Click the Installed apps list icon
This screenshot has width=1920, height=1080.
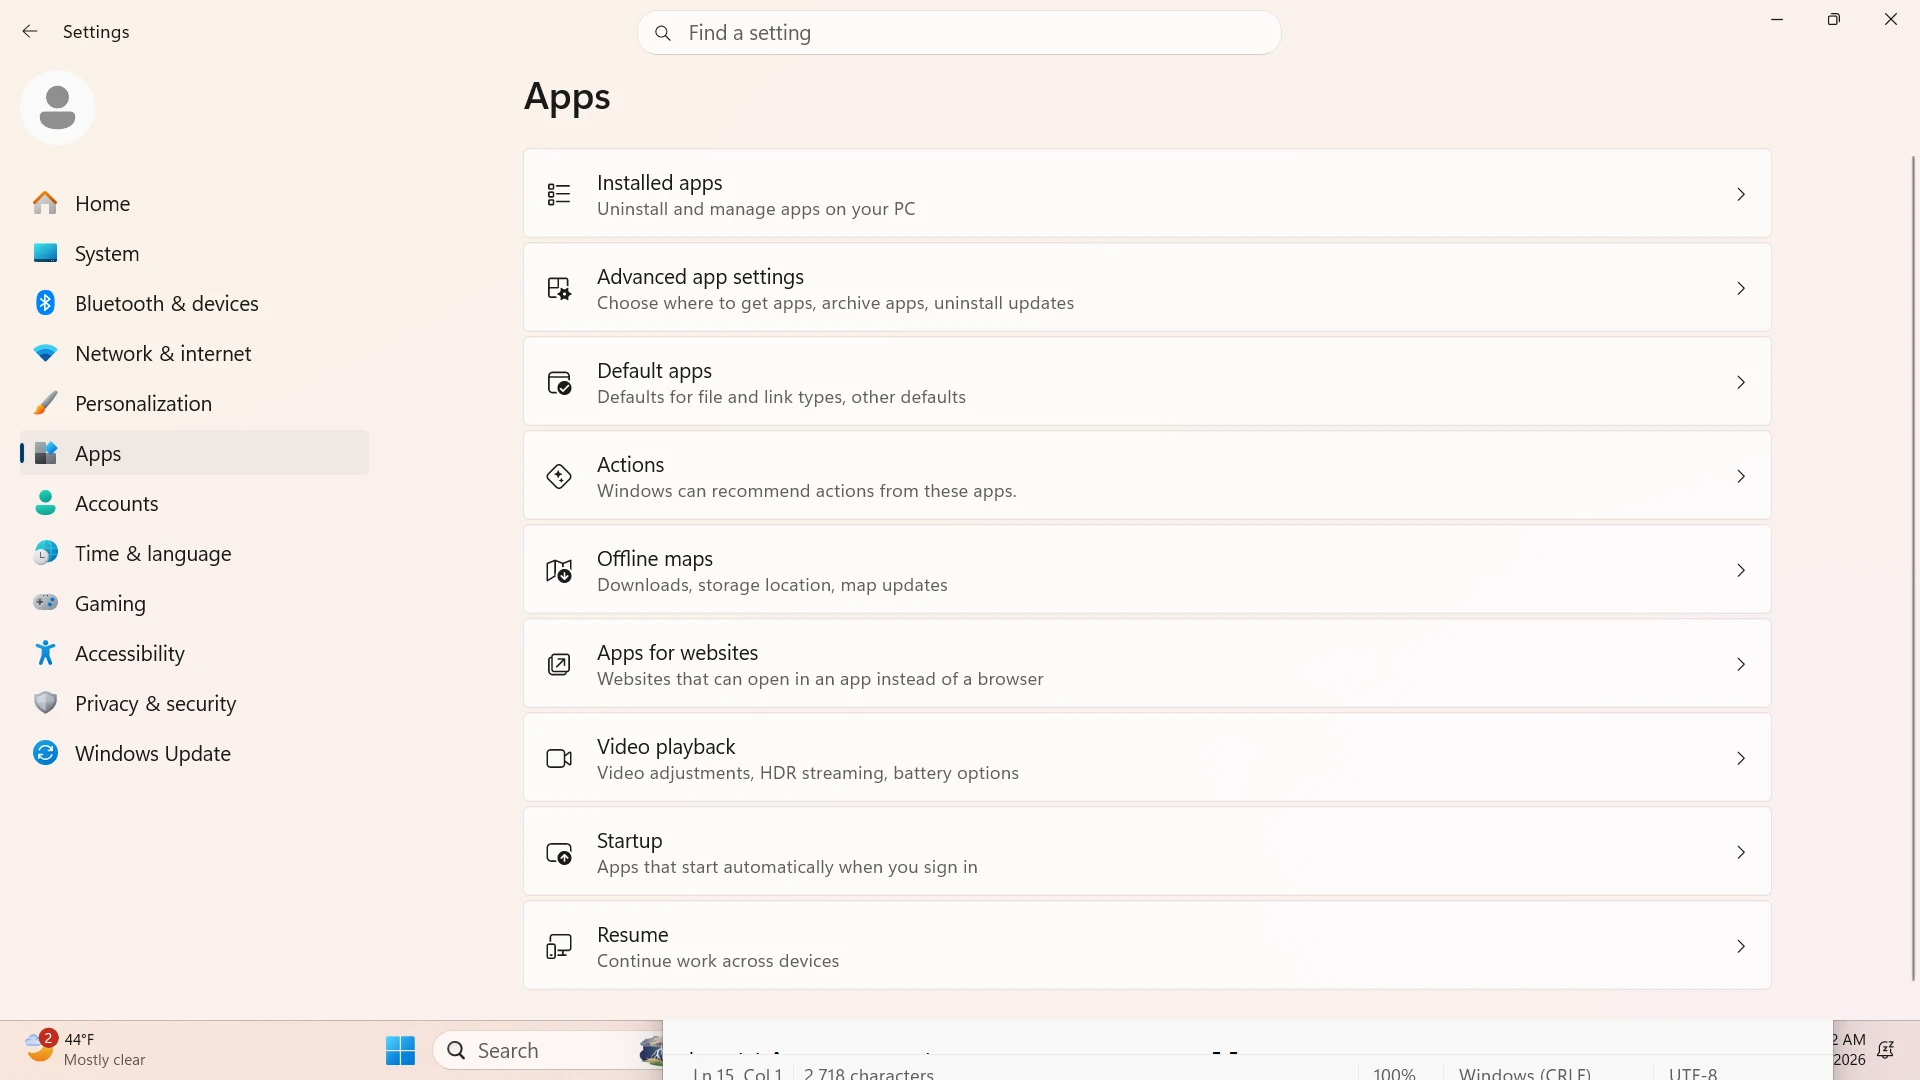point(559,194)
